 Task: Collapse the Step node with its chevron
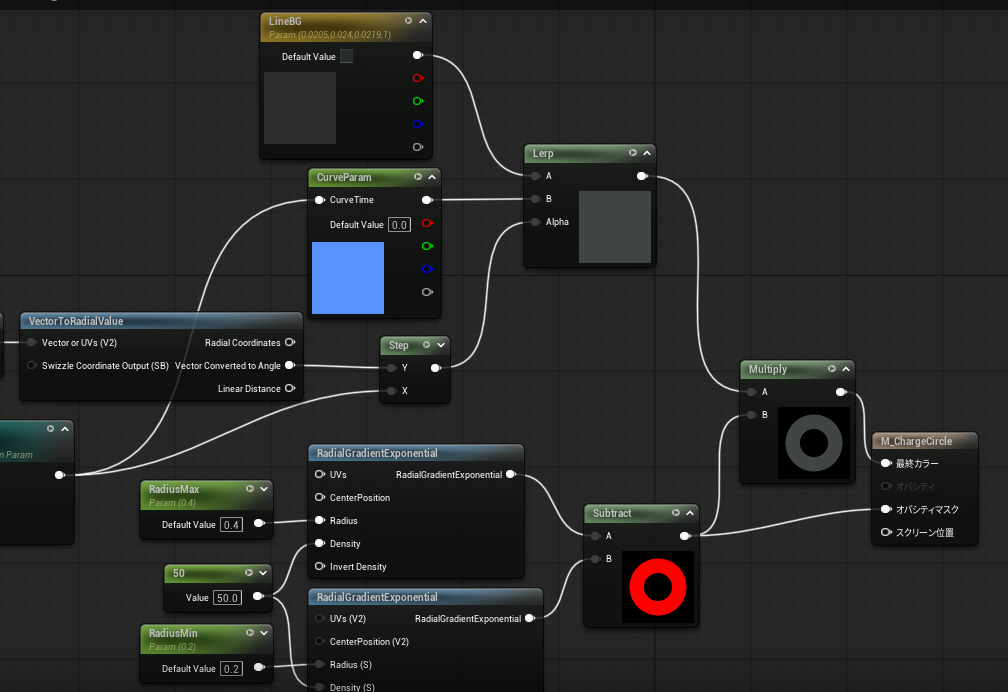tap(440, 345)
